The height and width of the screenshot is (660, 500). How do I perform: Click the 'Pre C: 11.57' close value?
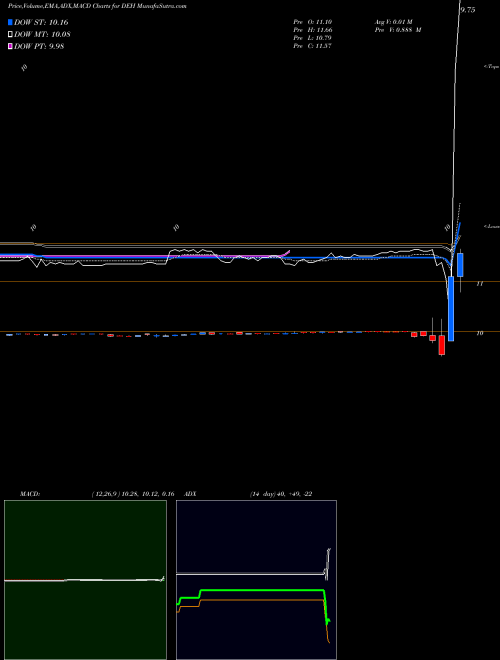tap(313, 46)
